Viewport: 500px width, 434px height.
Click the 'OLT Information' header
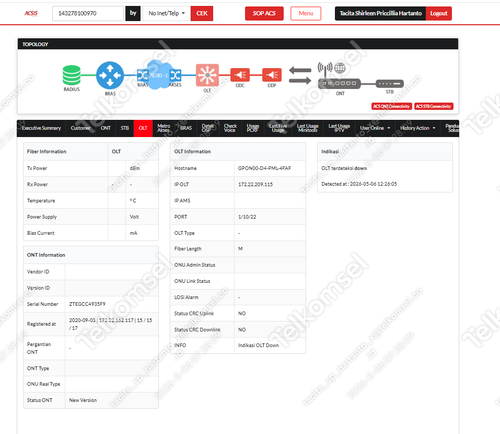(x=192, y=152)
